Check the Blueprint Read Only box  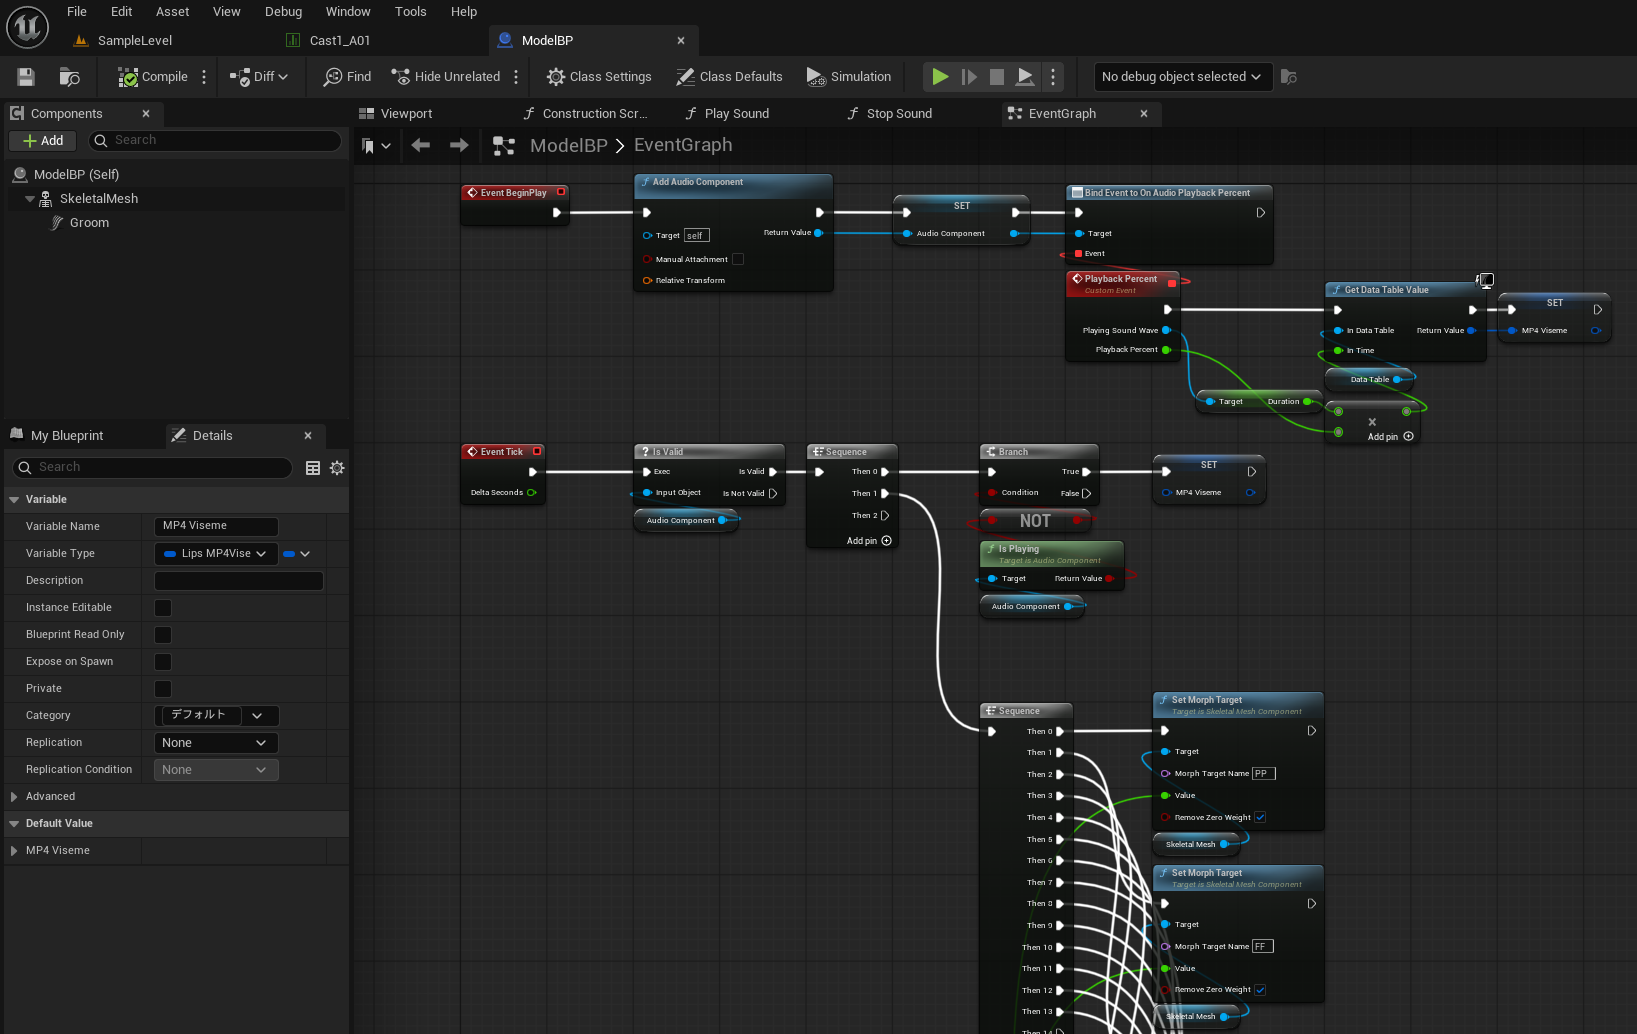point(163,635)
